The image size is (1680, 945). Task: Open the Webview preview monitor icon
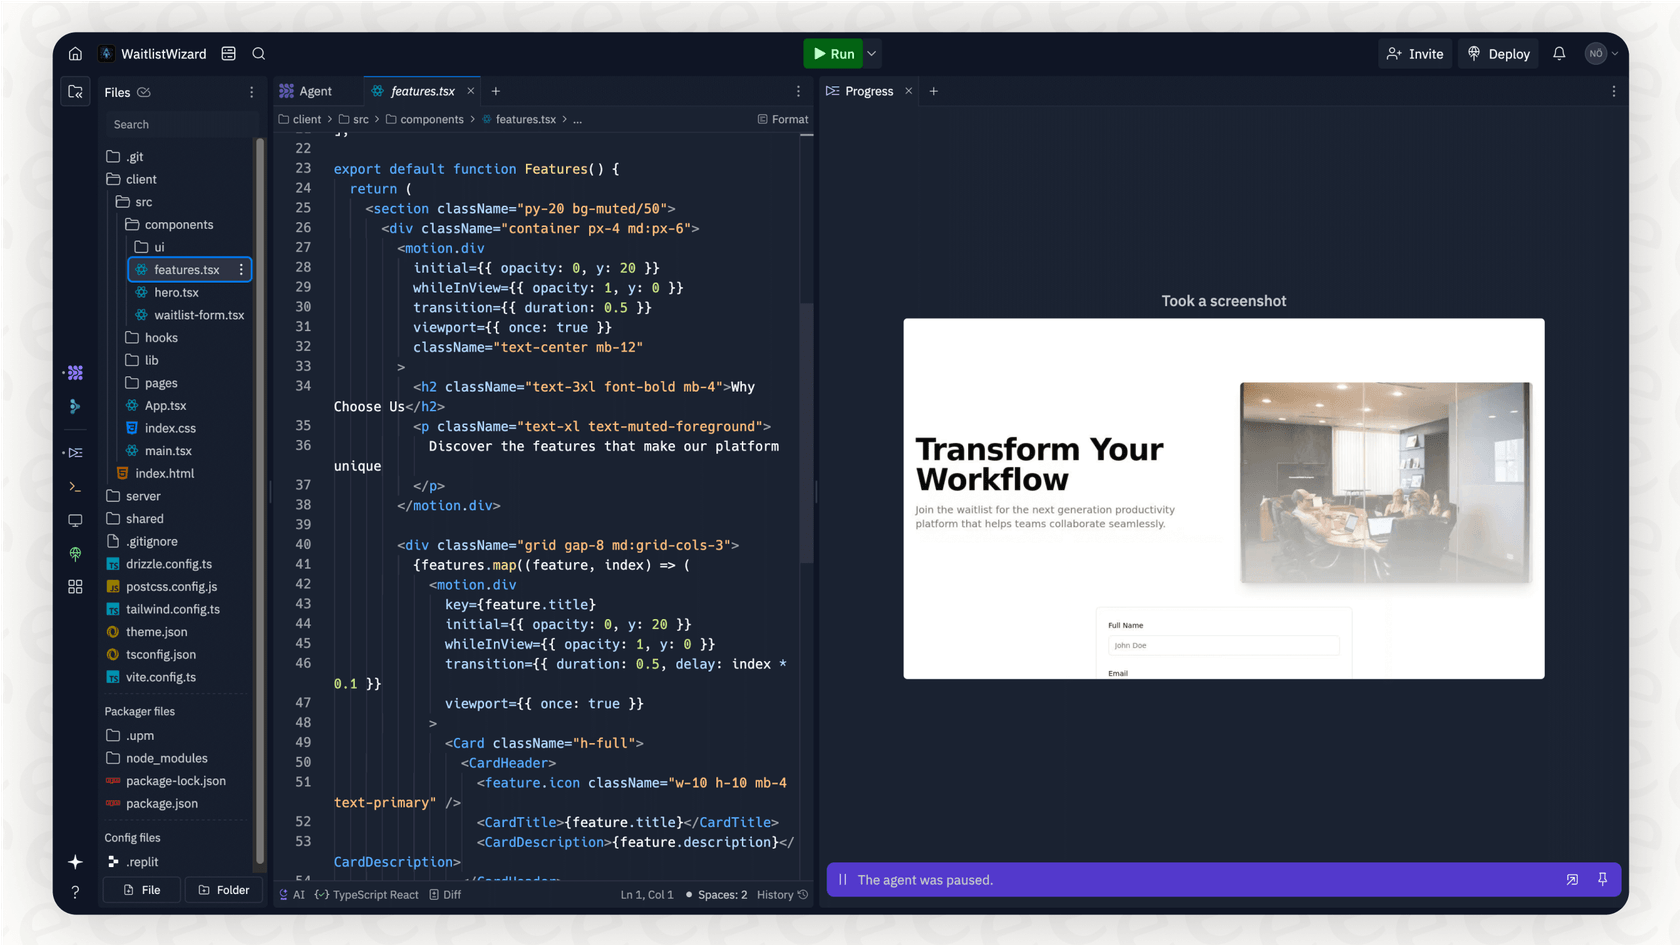click(x=75, y=520)
